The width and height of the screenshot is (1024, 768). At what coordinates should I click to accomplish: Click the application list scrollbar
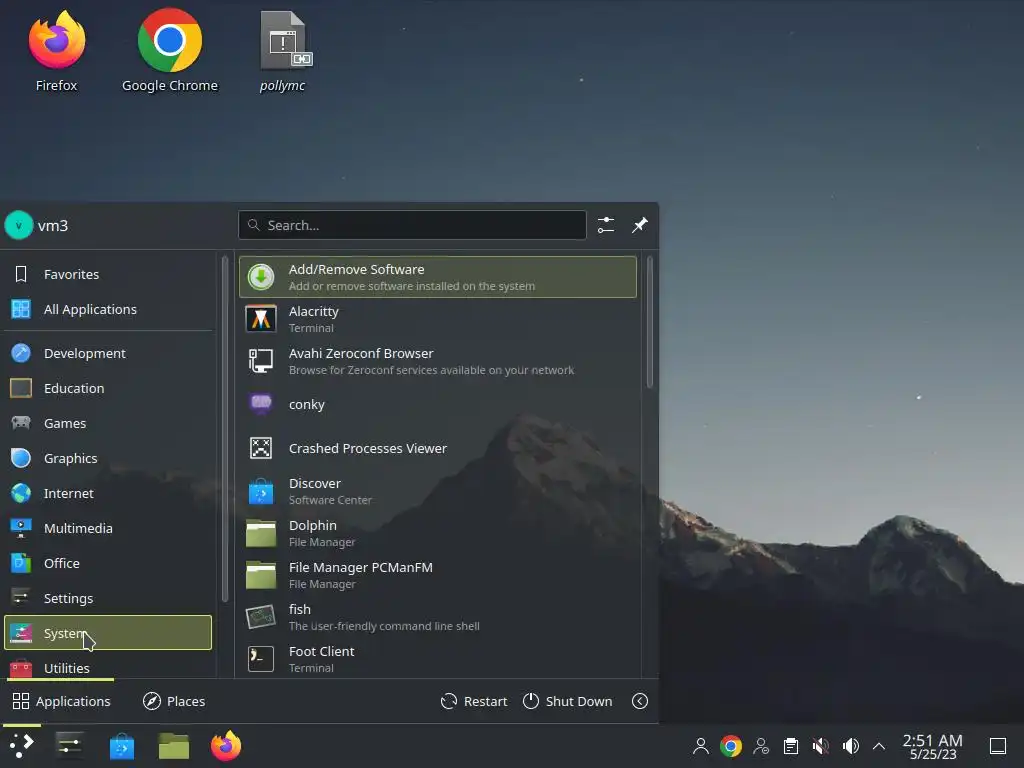tap(650, 323)
